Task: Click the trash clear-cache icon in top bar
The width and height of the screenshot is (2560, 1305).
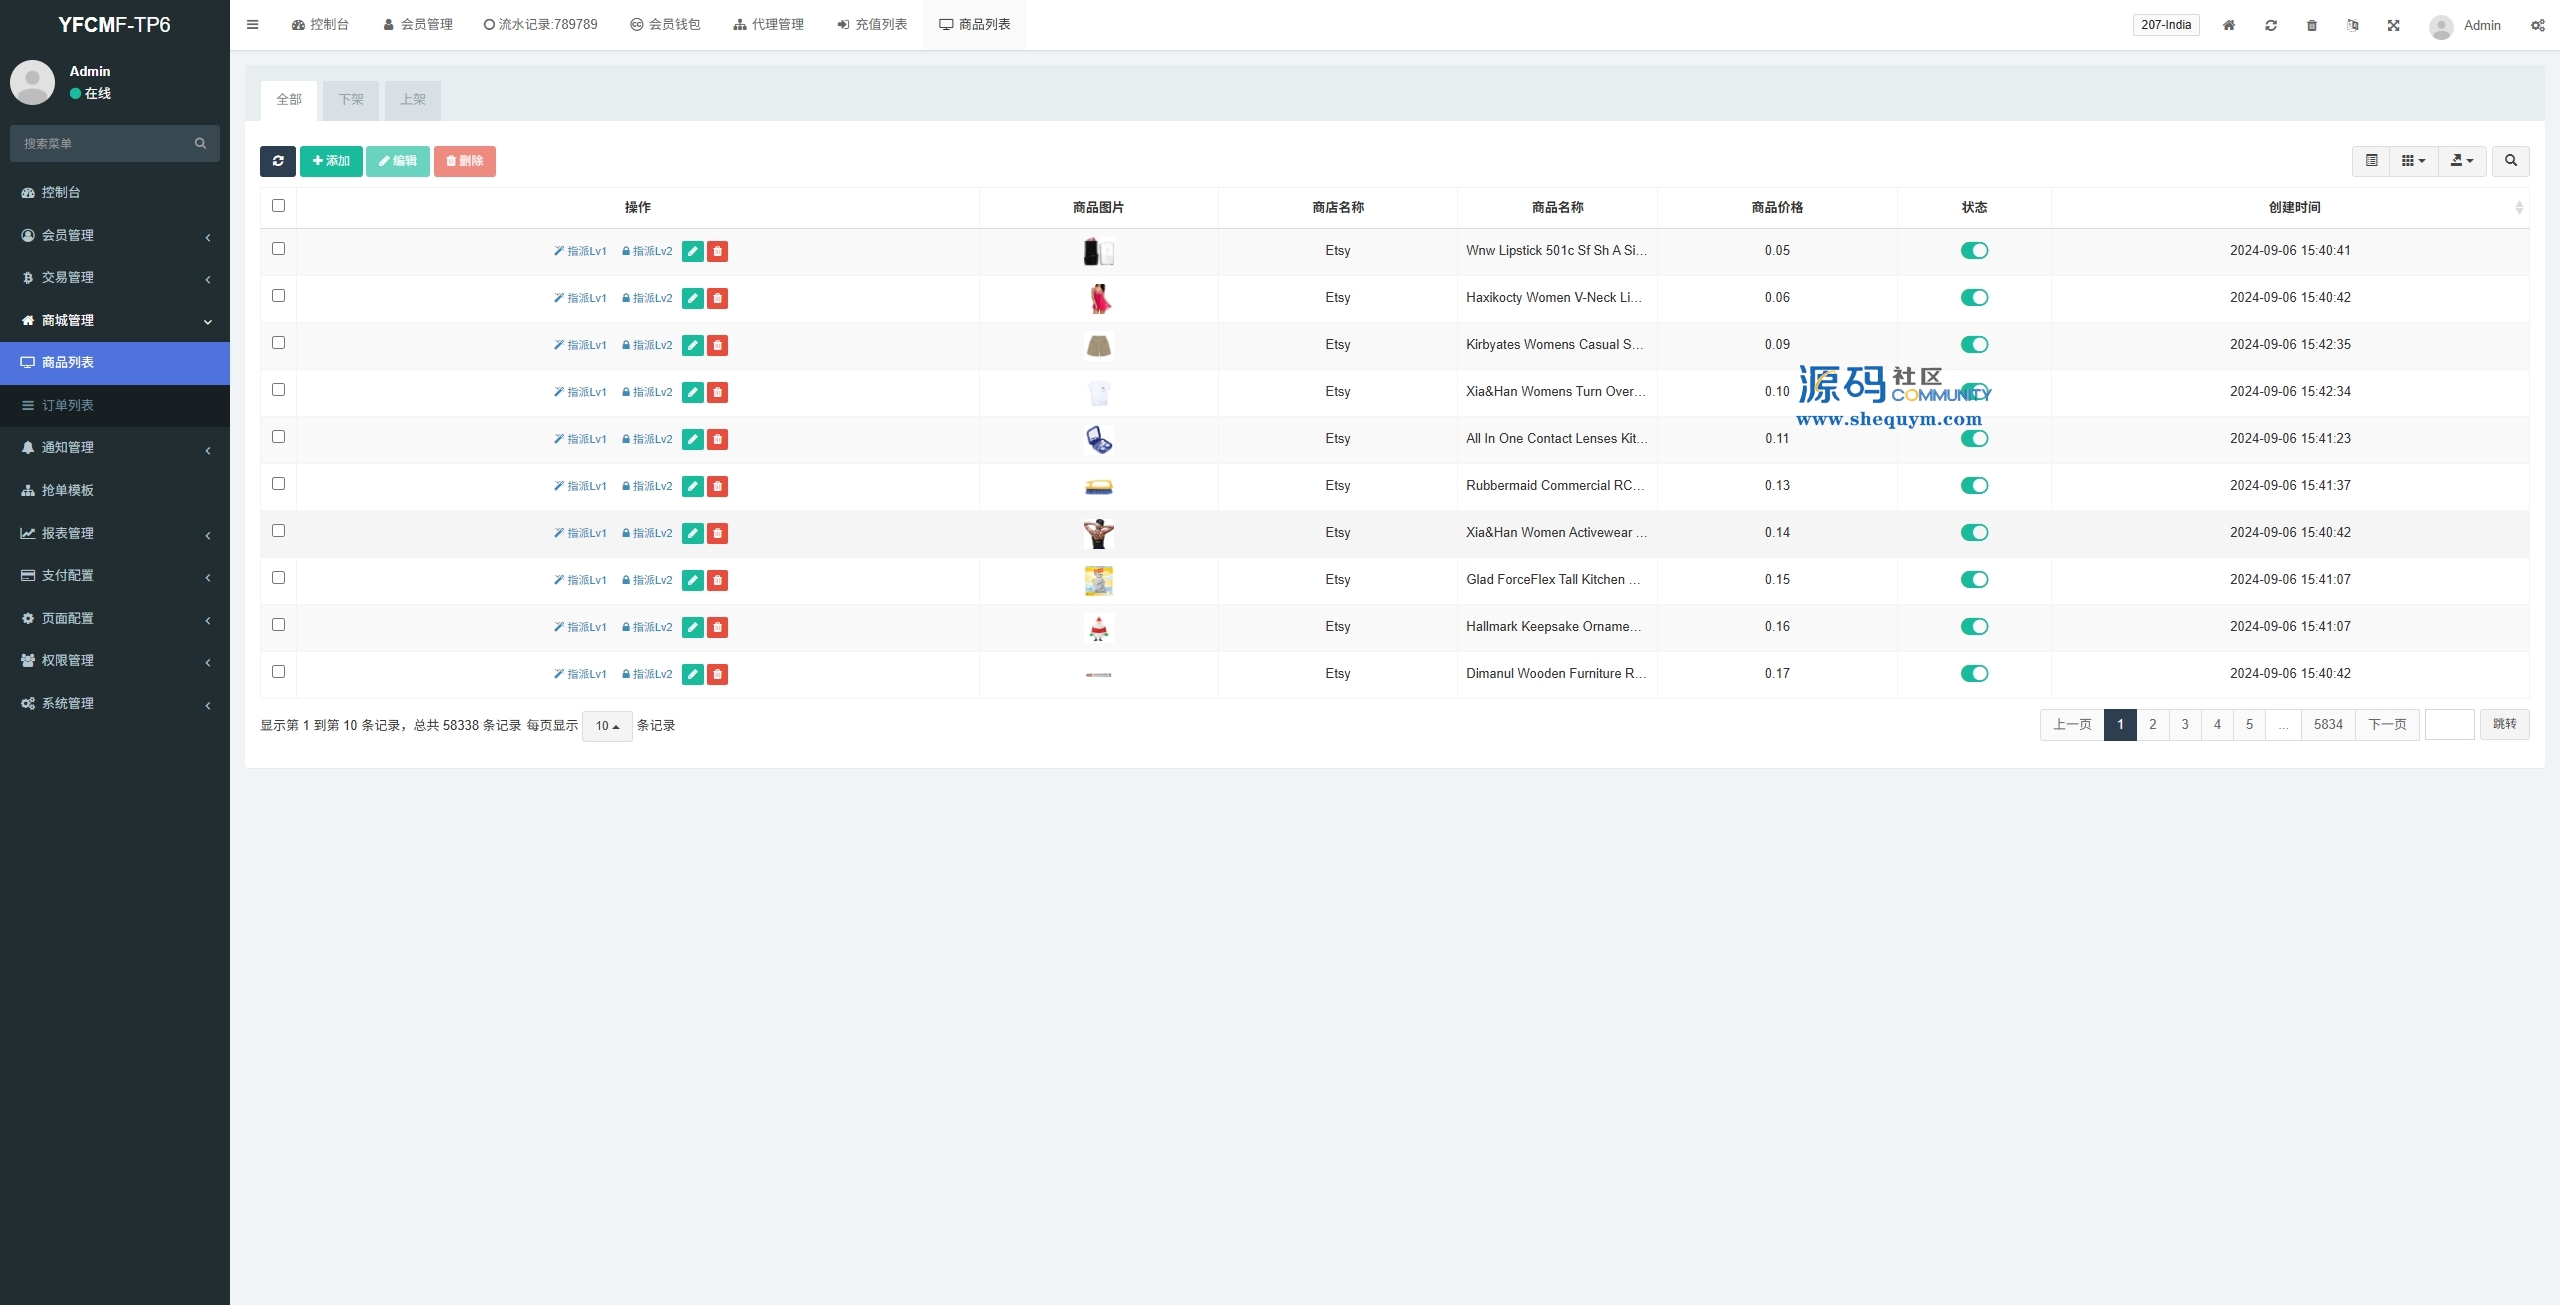Action: (2311, 25)
